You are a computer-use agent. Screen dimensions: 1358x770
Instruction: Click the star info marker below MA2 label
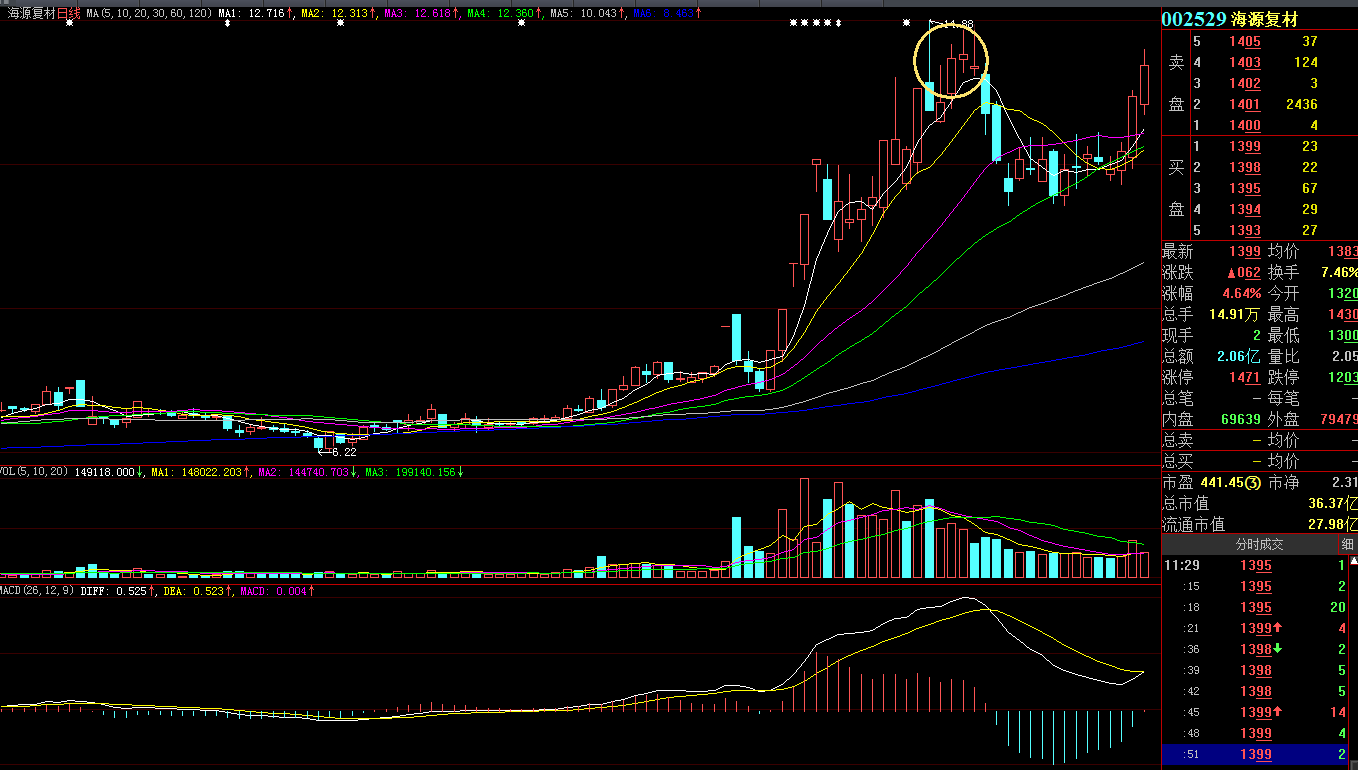[x=340, y=22]
